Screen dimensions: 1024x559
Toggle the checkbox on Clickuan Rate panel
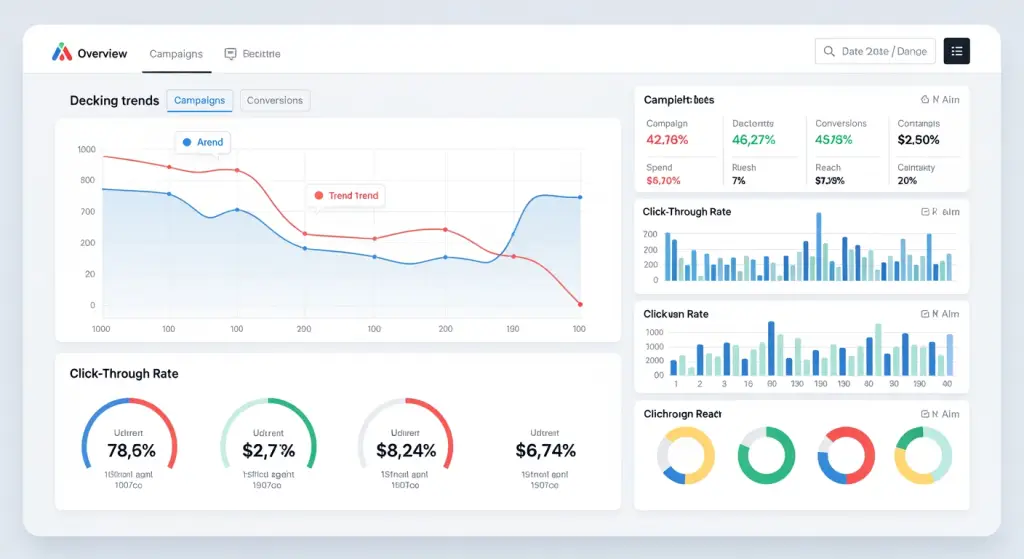point(925,314)
